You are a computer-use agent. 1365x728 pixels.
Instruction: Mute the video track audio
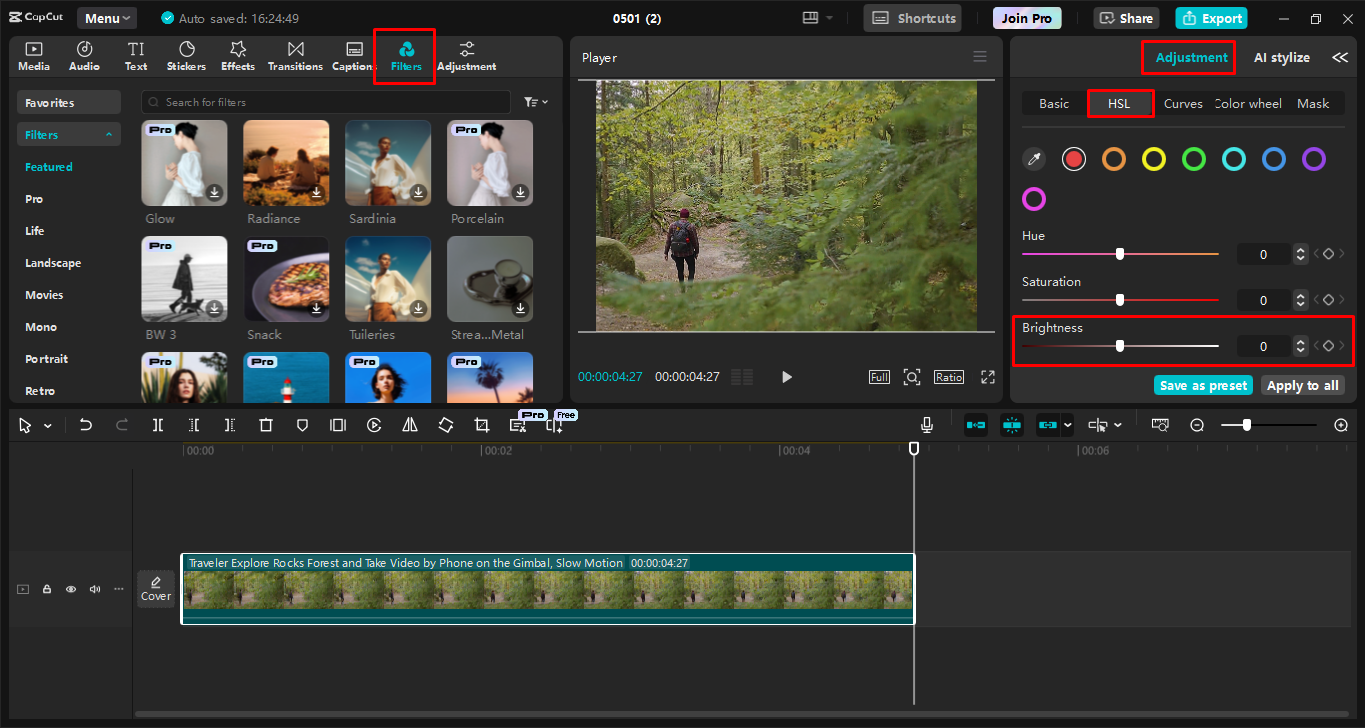pyautogui.click(x=94, y=588)
